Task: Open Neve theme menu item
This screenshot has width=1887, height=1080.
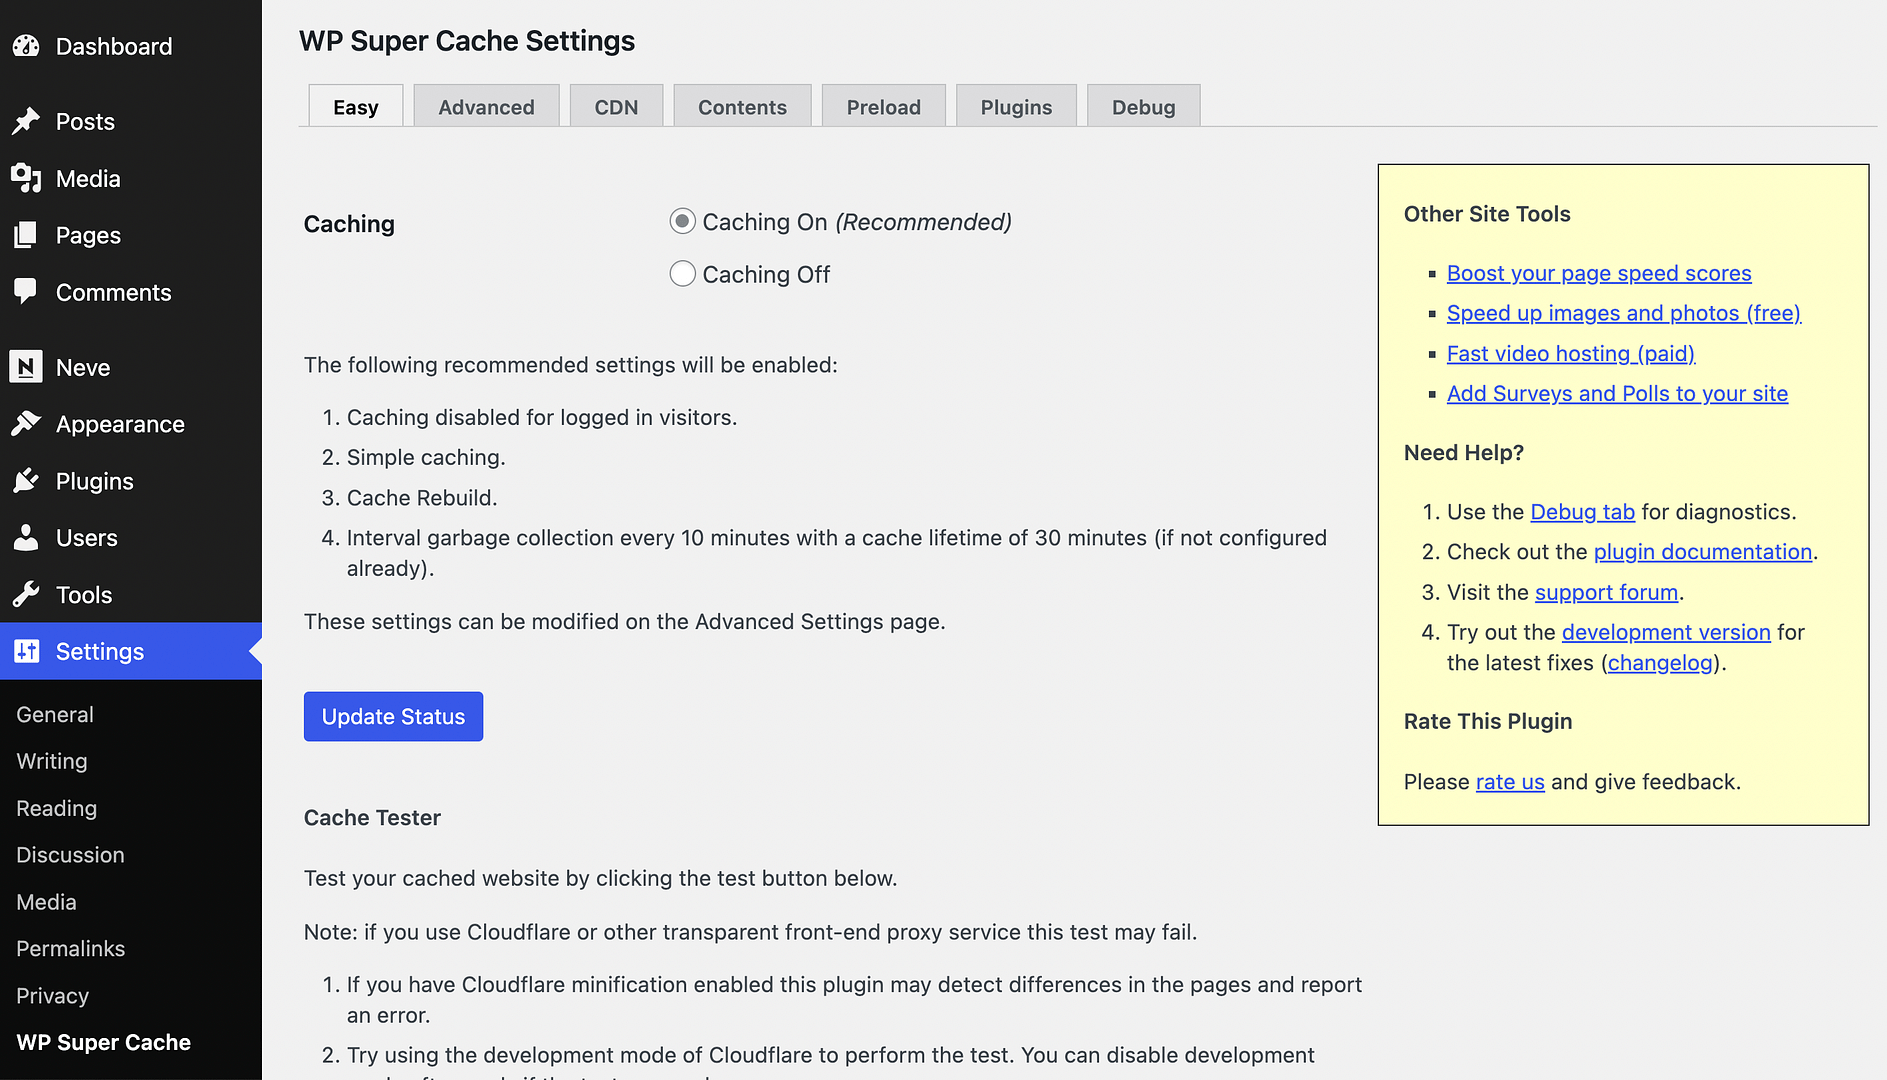Action: 131,367
